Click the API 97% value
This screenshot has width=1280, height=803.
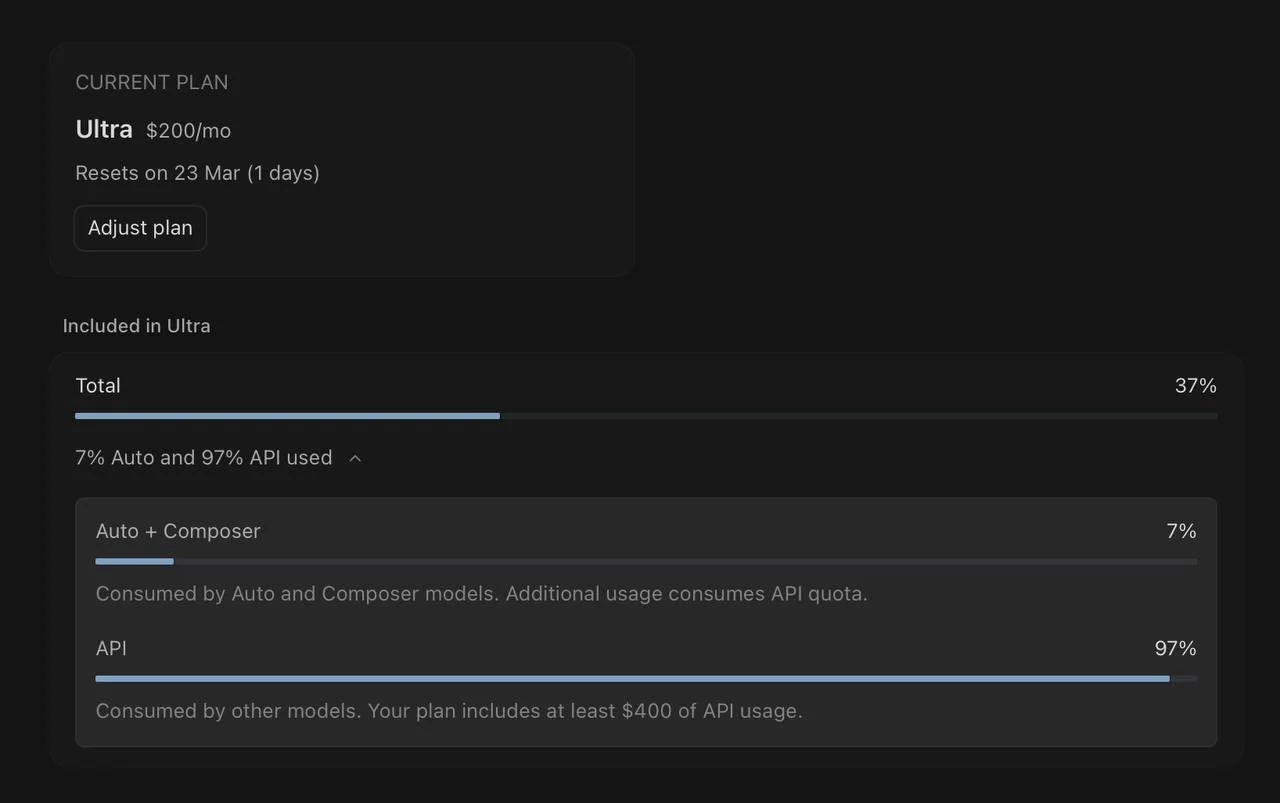click(1175, 648)
